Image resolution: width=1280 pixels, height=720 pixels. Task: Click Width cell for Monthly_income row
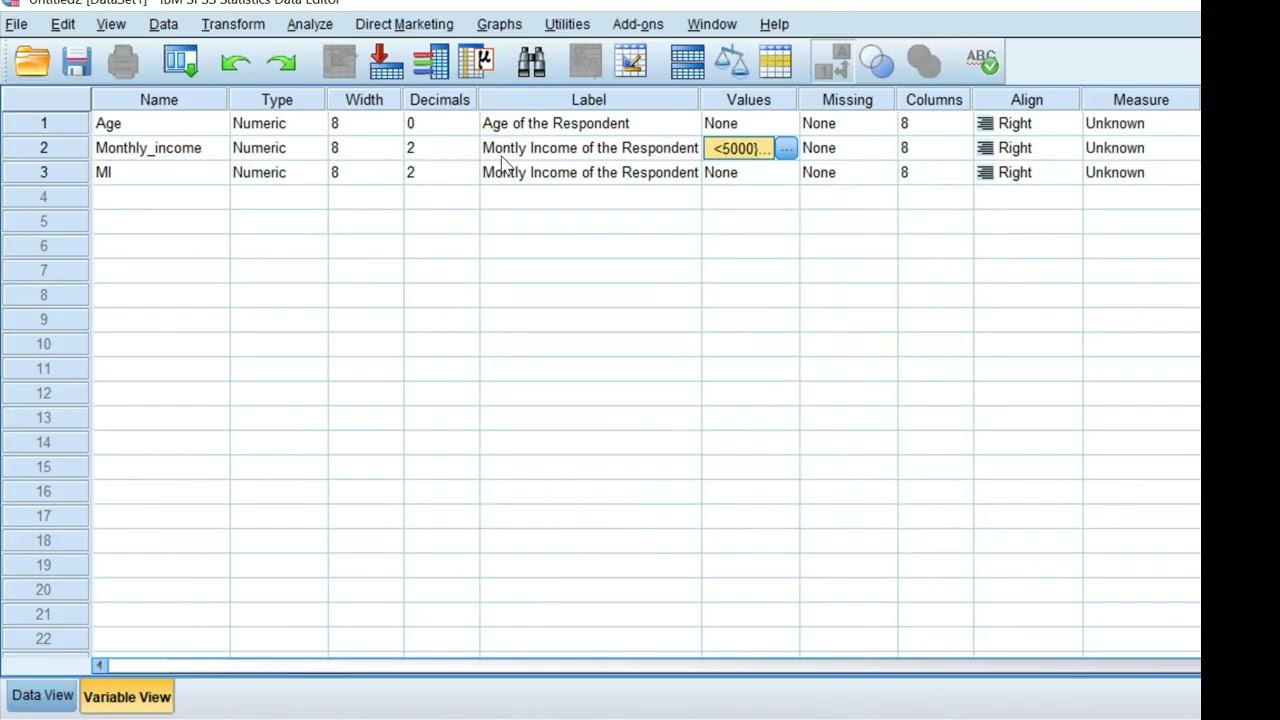(x=365, y=148)
